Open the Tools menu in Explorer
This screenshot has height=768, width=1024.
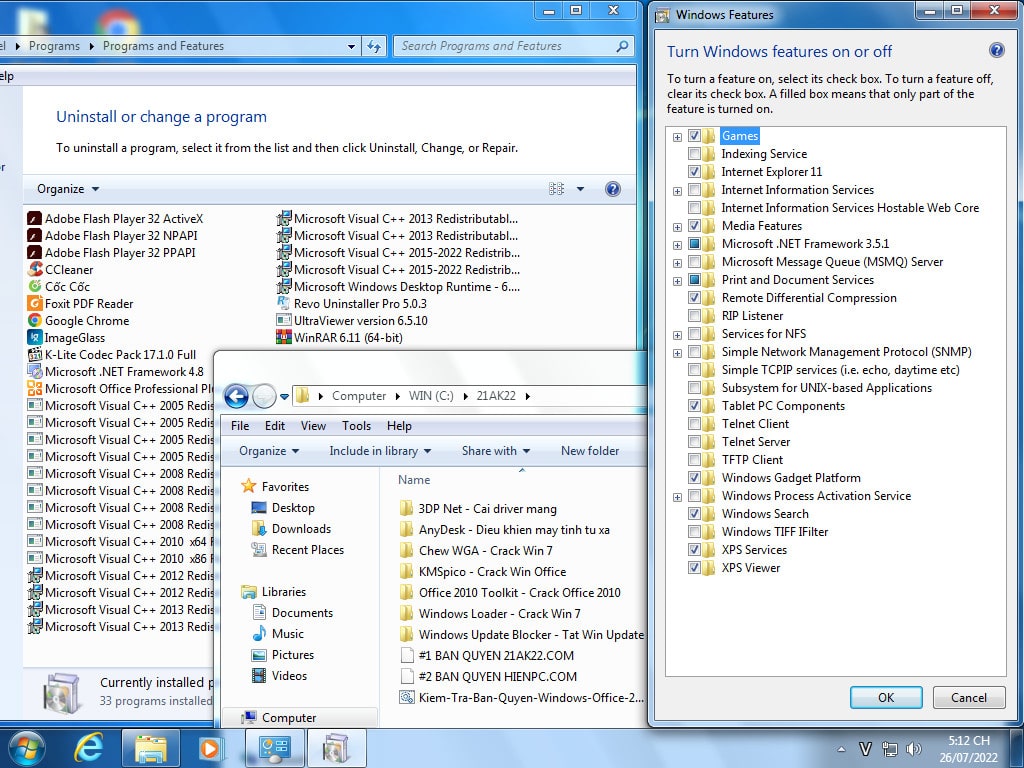[x=356, y=426]
